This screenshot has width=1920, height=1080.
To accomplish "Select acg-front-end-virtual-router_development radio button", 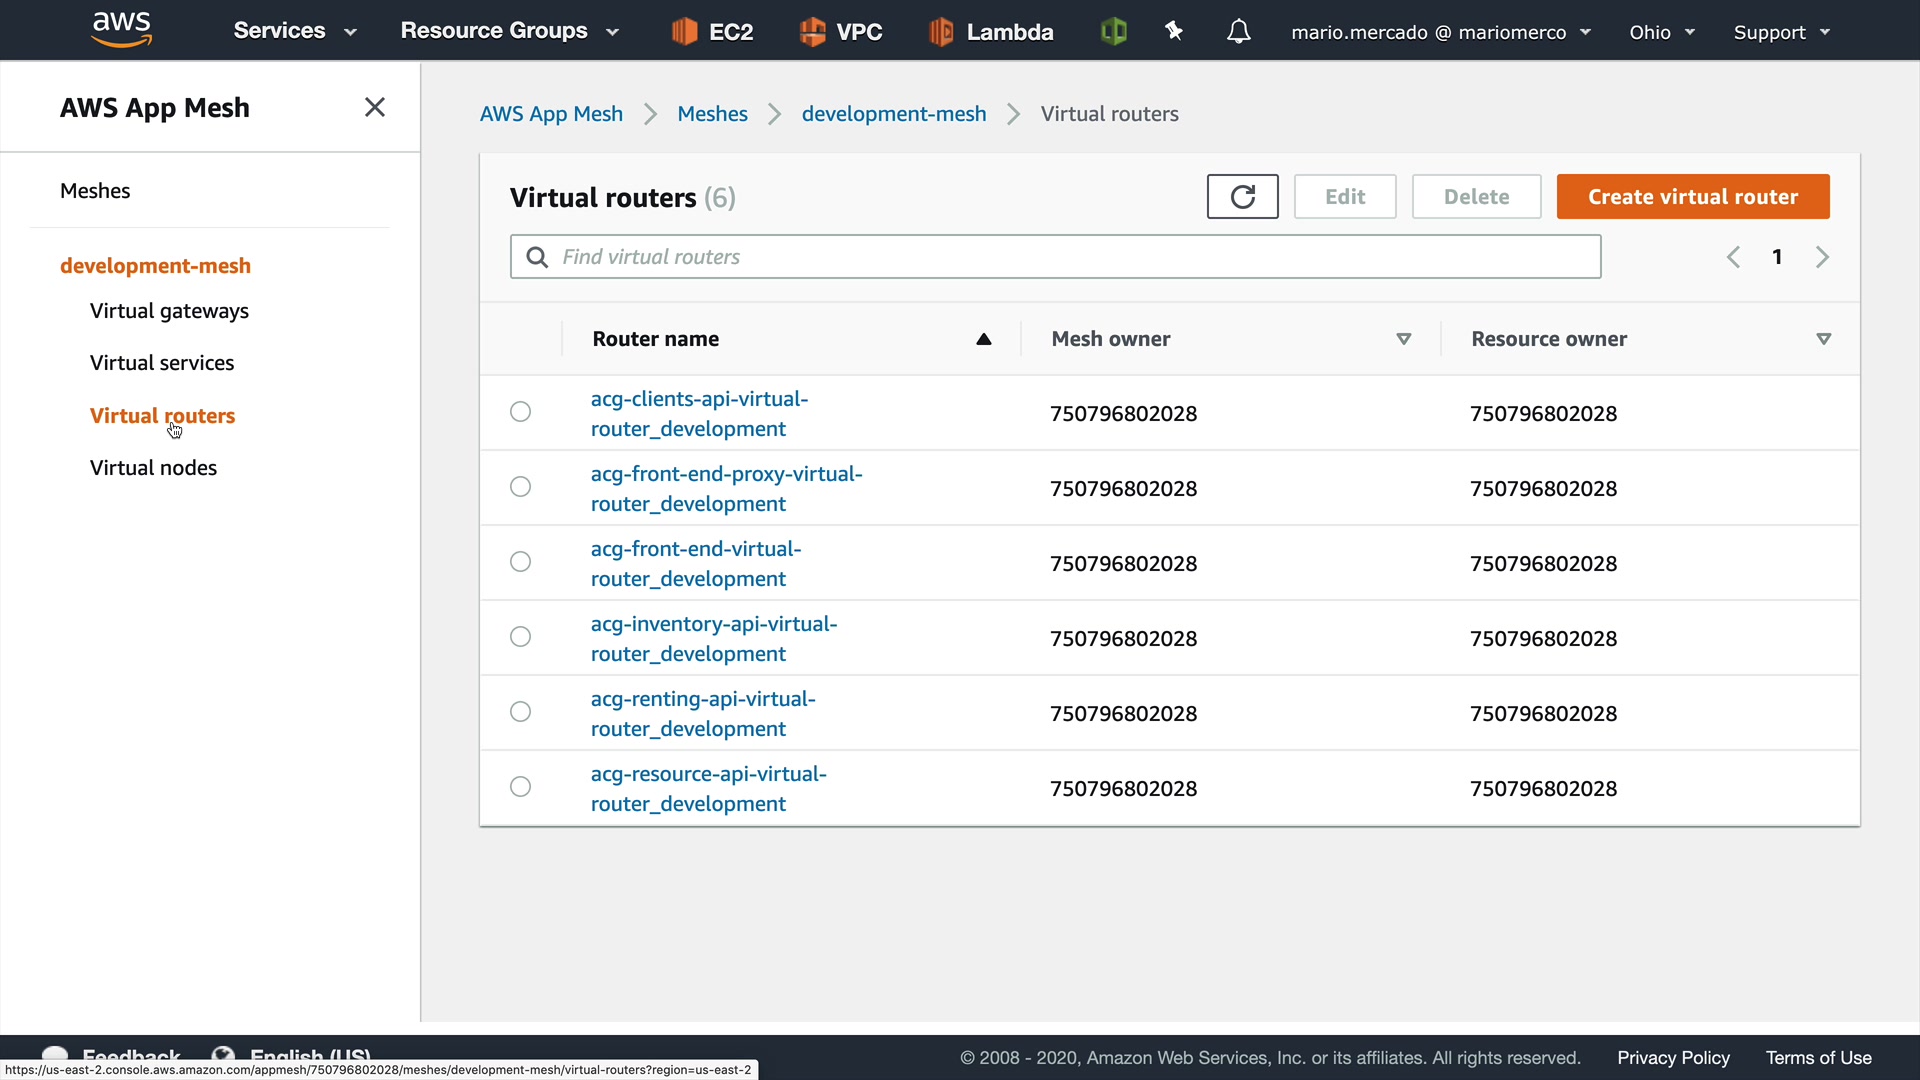I will coord(520,562).
